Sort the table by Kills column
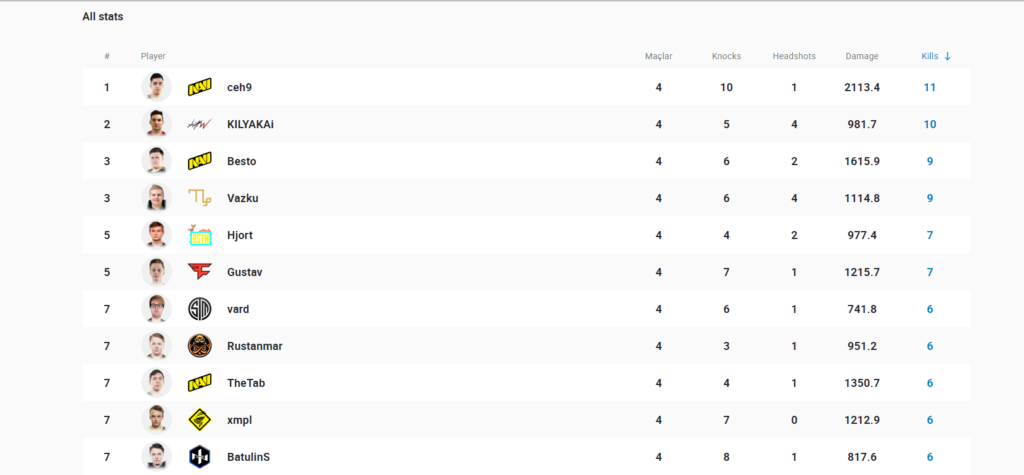 click(929, 56)
